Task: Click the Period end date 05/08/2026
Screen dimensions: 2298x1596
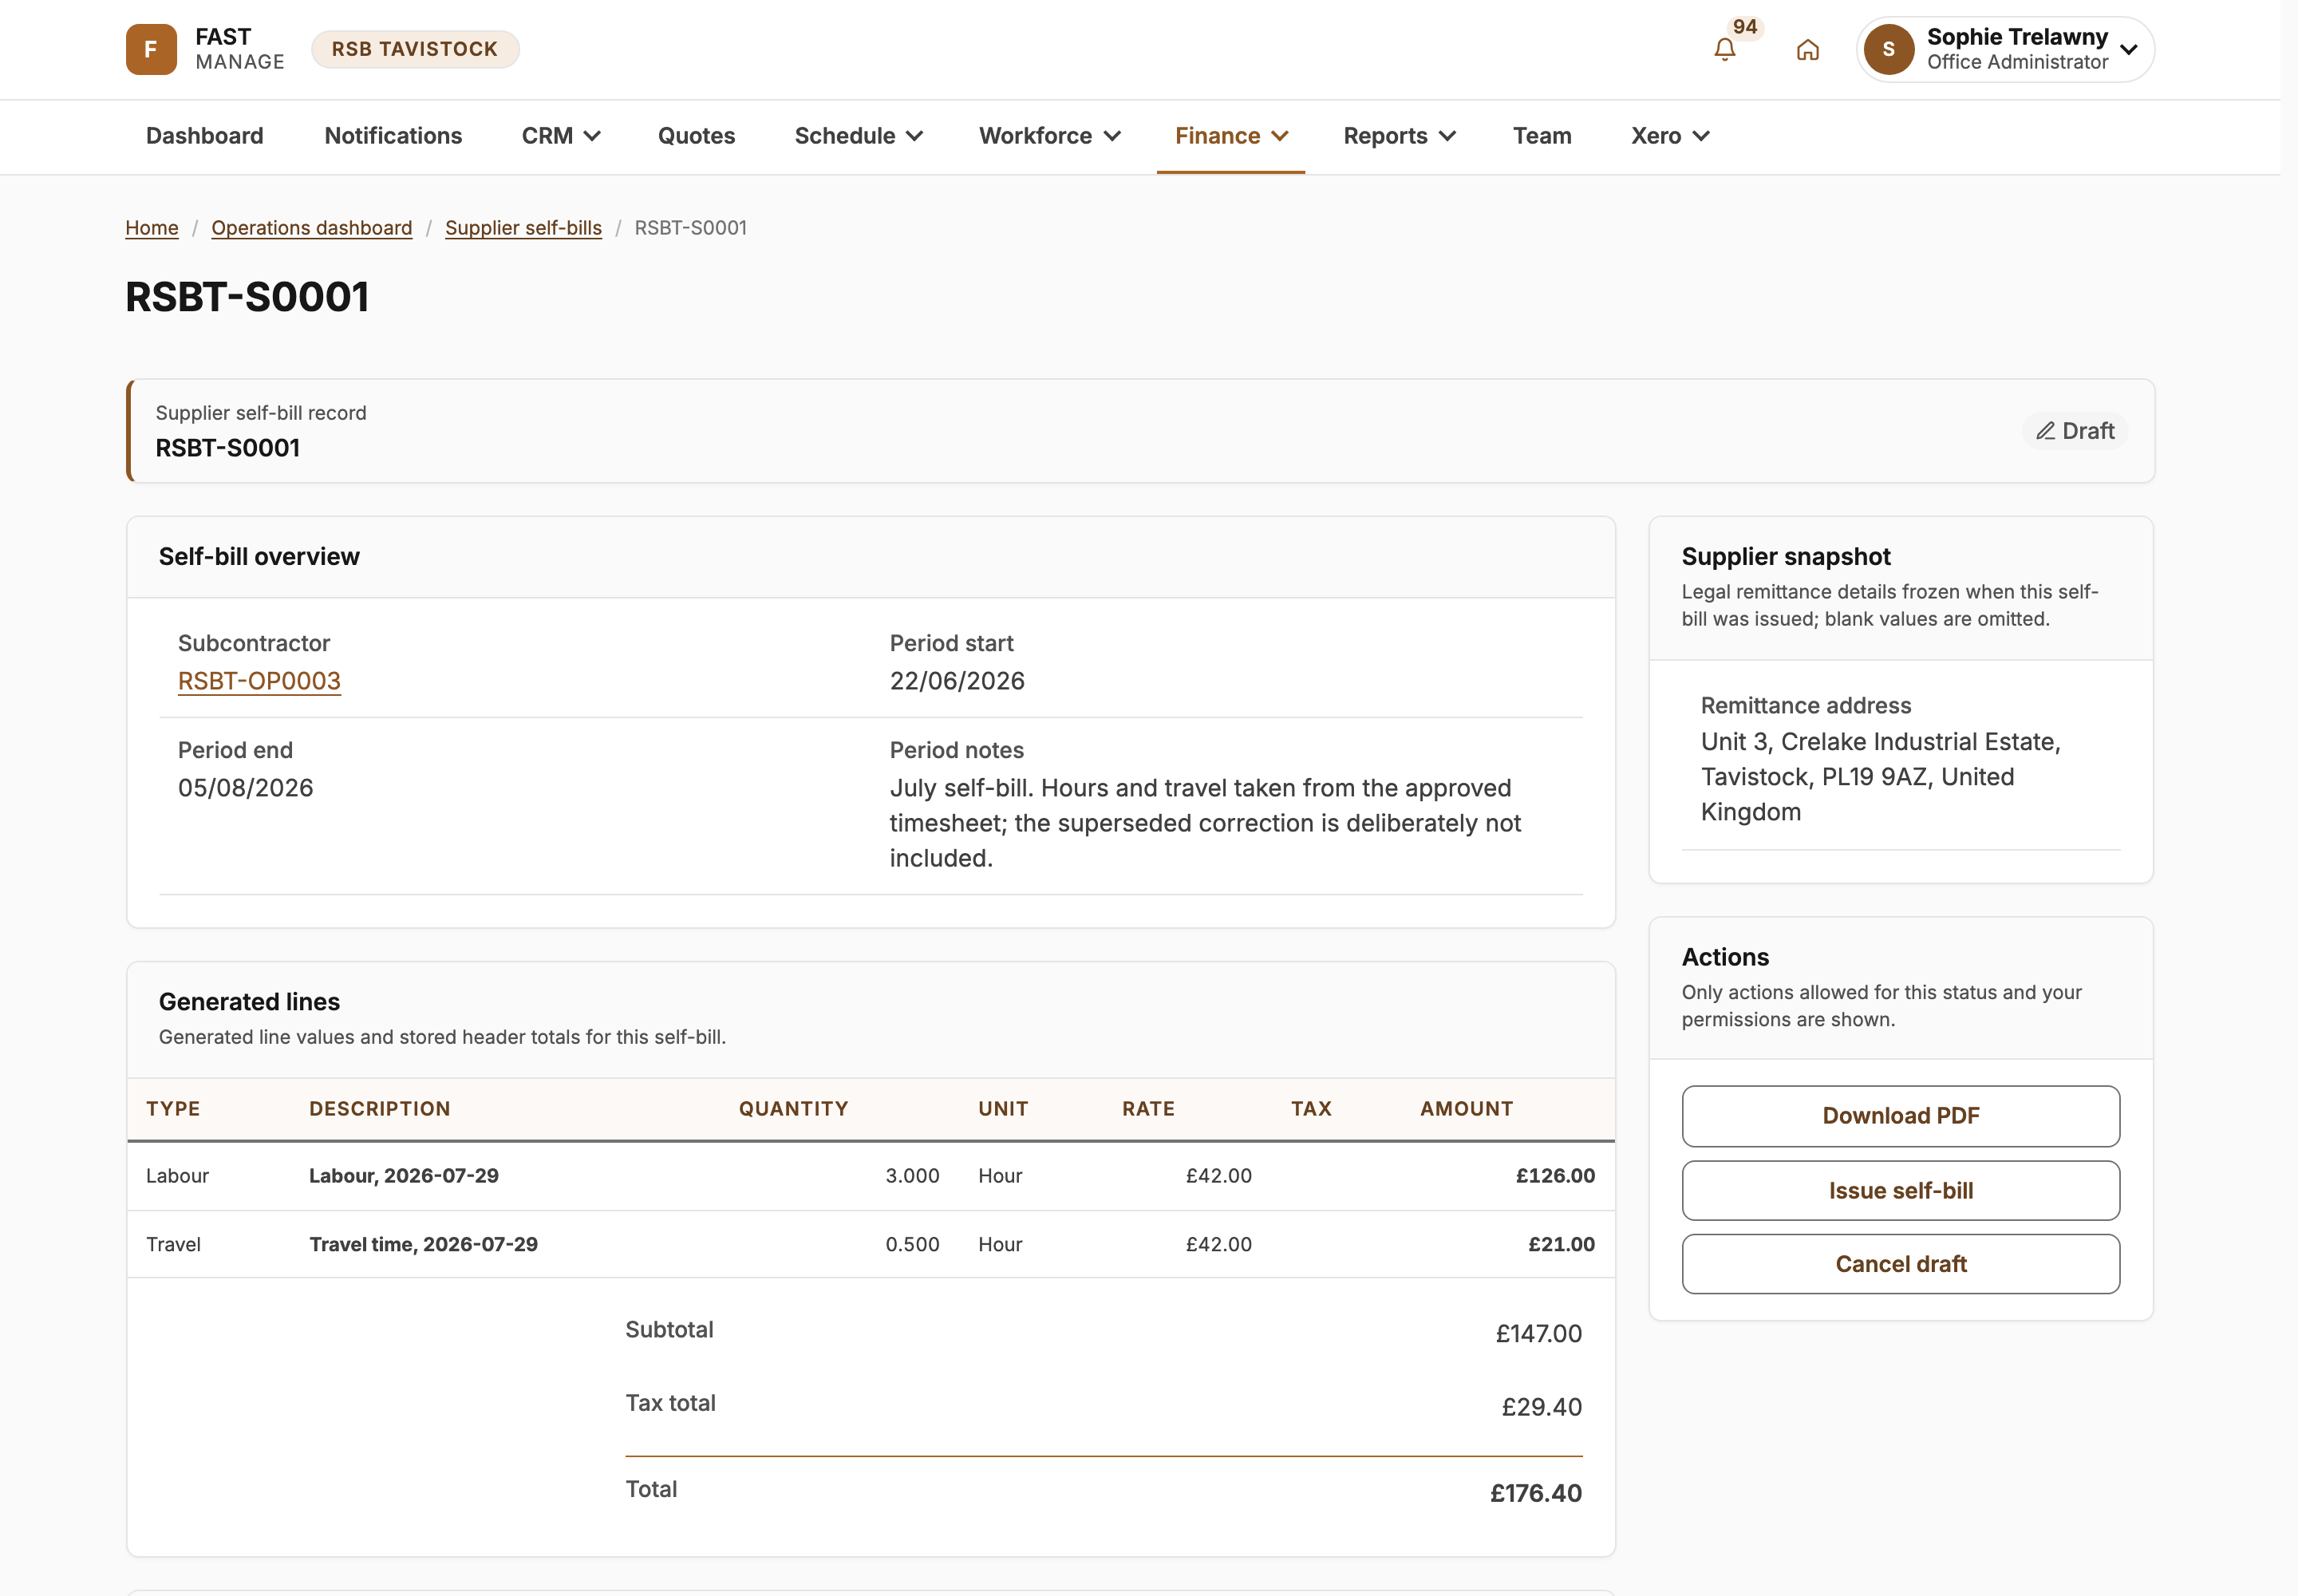Action: pyautogui.click(x=246, y=788)
